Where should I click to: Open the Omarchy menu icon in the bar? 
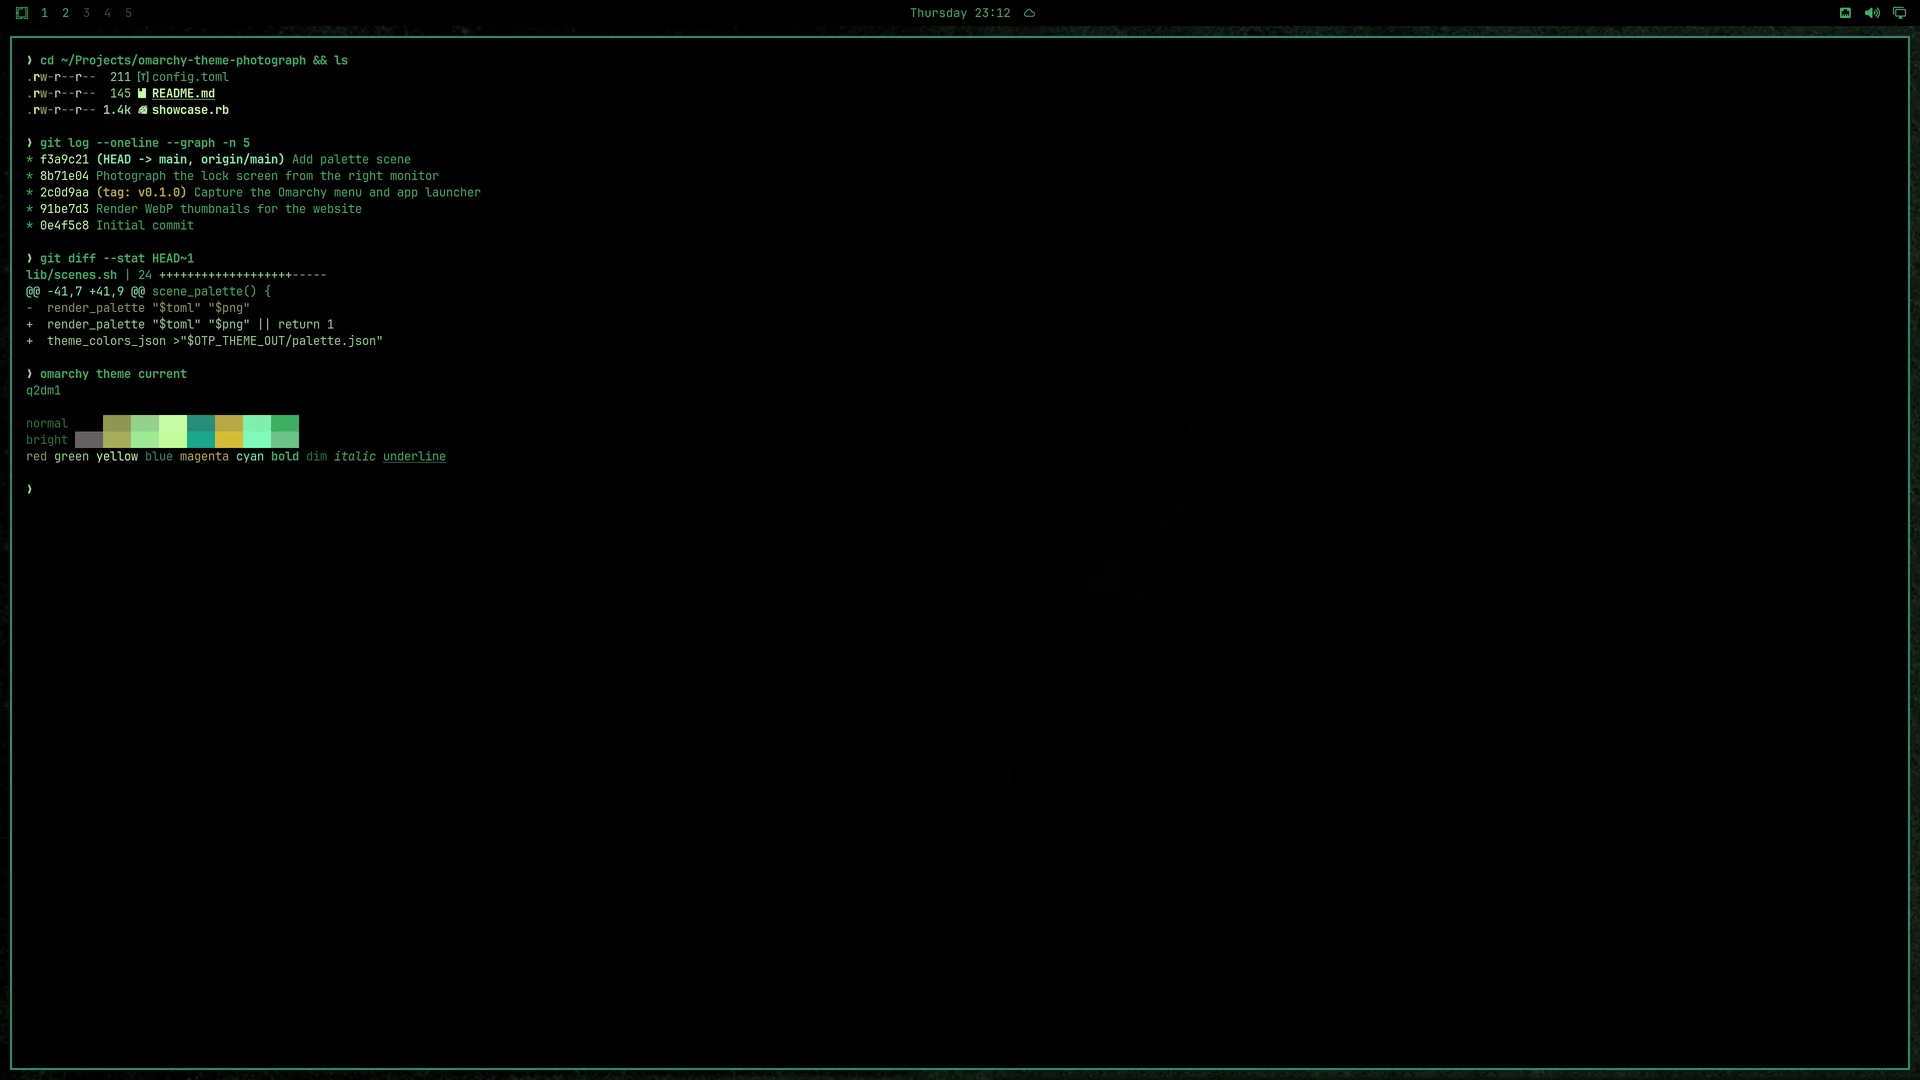coord(22,13)
